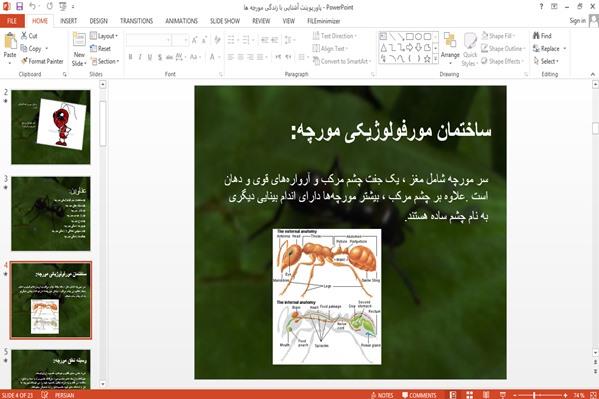Clear all formatting icon
Viewport: 599px width, 399px height.
point(217,40)
